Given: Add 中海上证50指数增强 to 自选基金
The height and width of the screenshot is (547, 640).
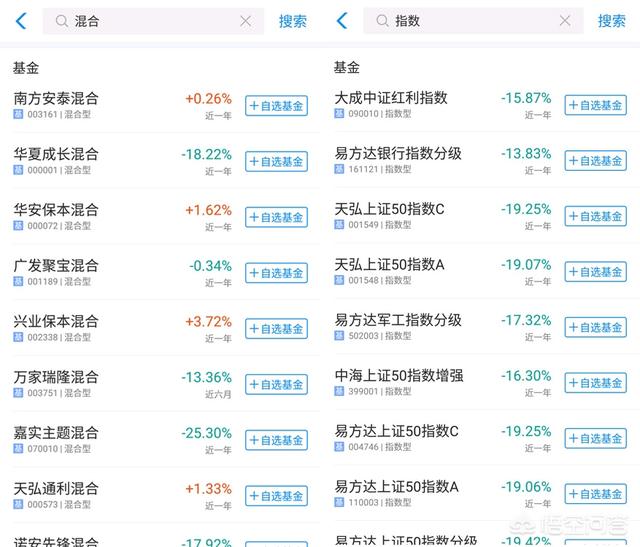Looking at the screenshot, I should 596,383.
